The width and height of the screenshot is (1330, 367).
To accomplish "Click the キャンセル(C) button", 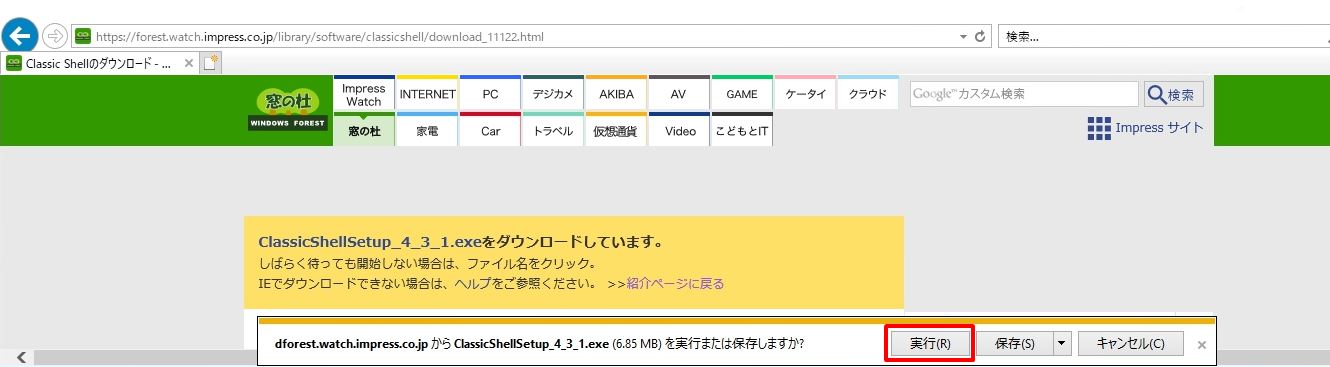I will 1131,343.
